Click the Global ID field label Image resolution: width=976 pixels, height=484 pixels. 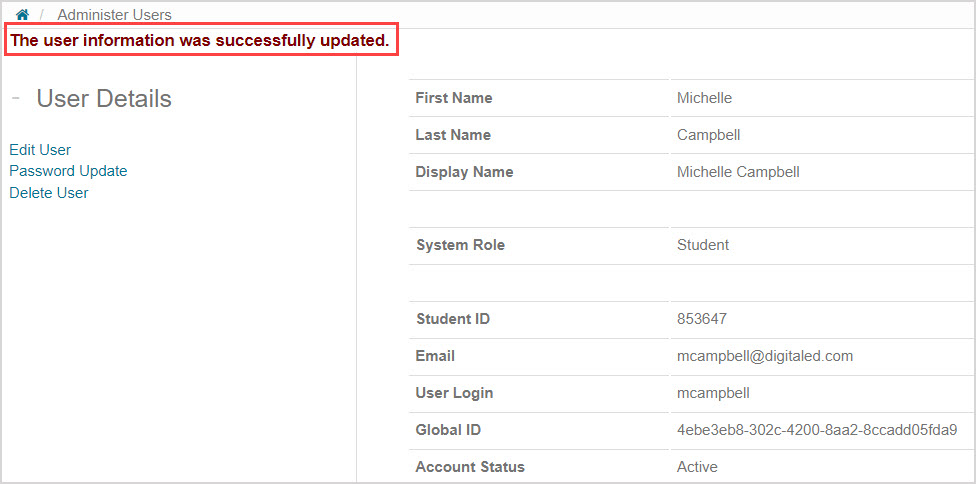(448, 430)
